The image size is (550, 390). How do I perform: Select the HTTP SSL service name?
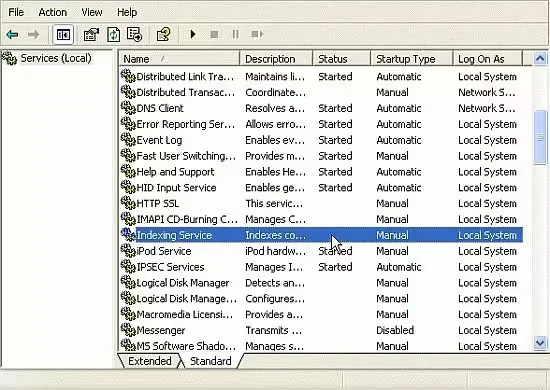[157, 203]
